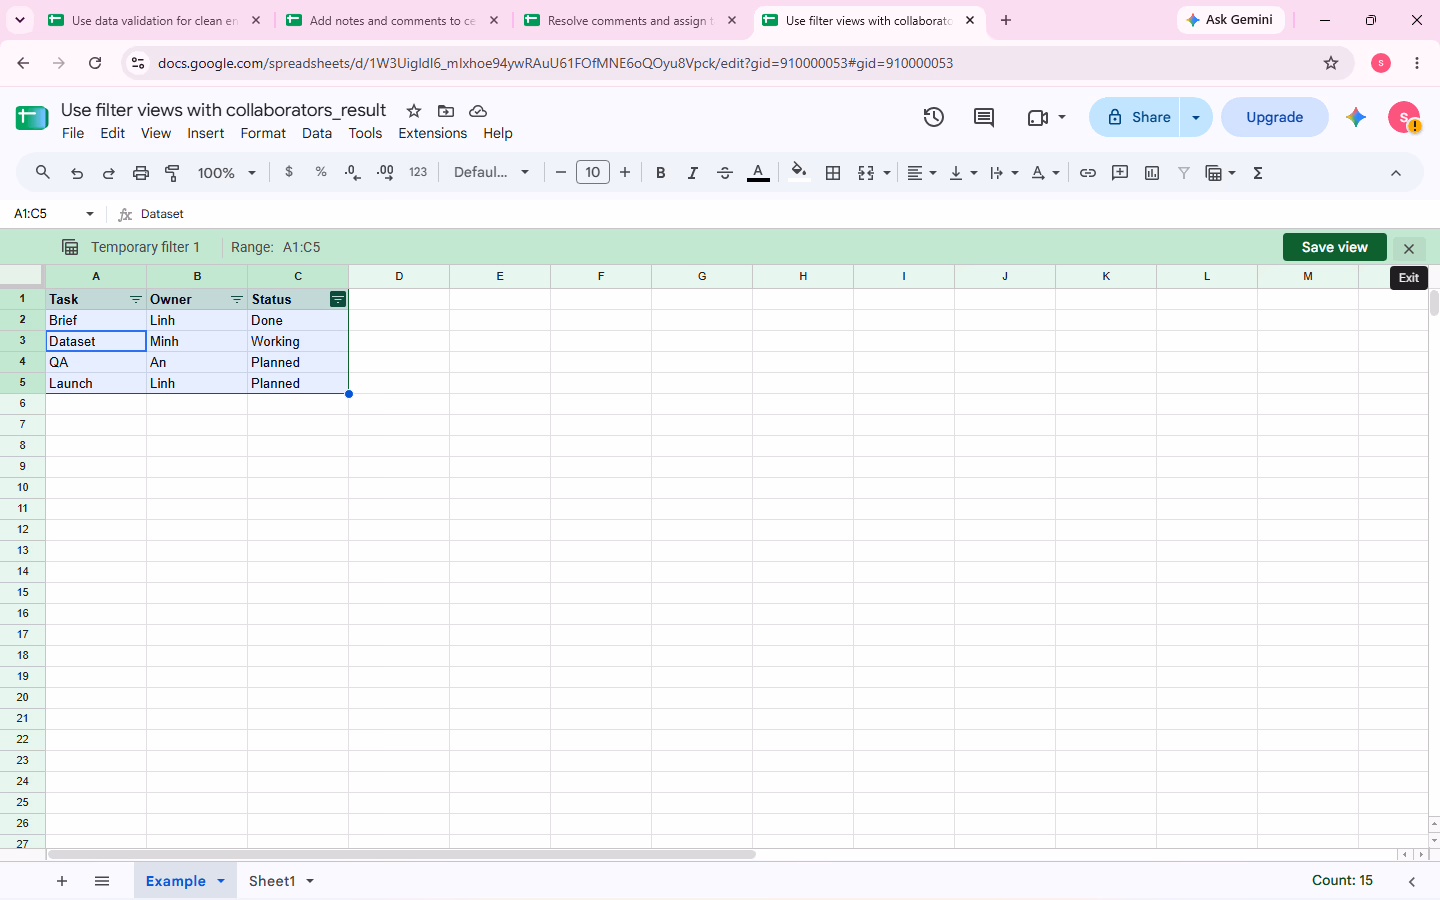Open the search menus magnifier icon
1440x900 pixels.
[43, 173]
